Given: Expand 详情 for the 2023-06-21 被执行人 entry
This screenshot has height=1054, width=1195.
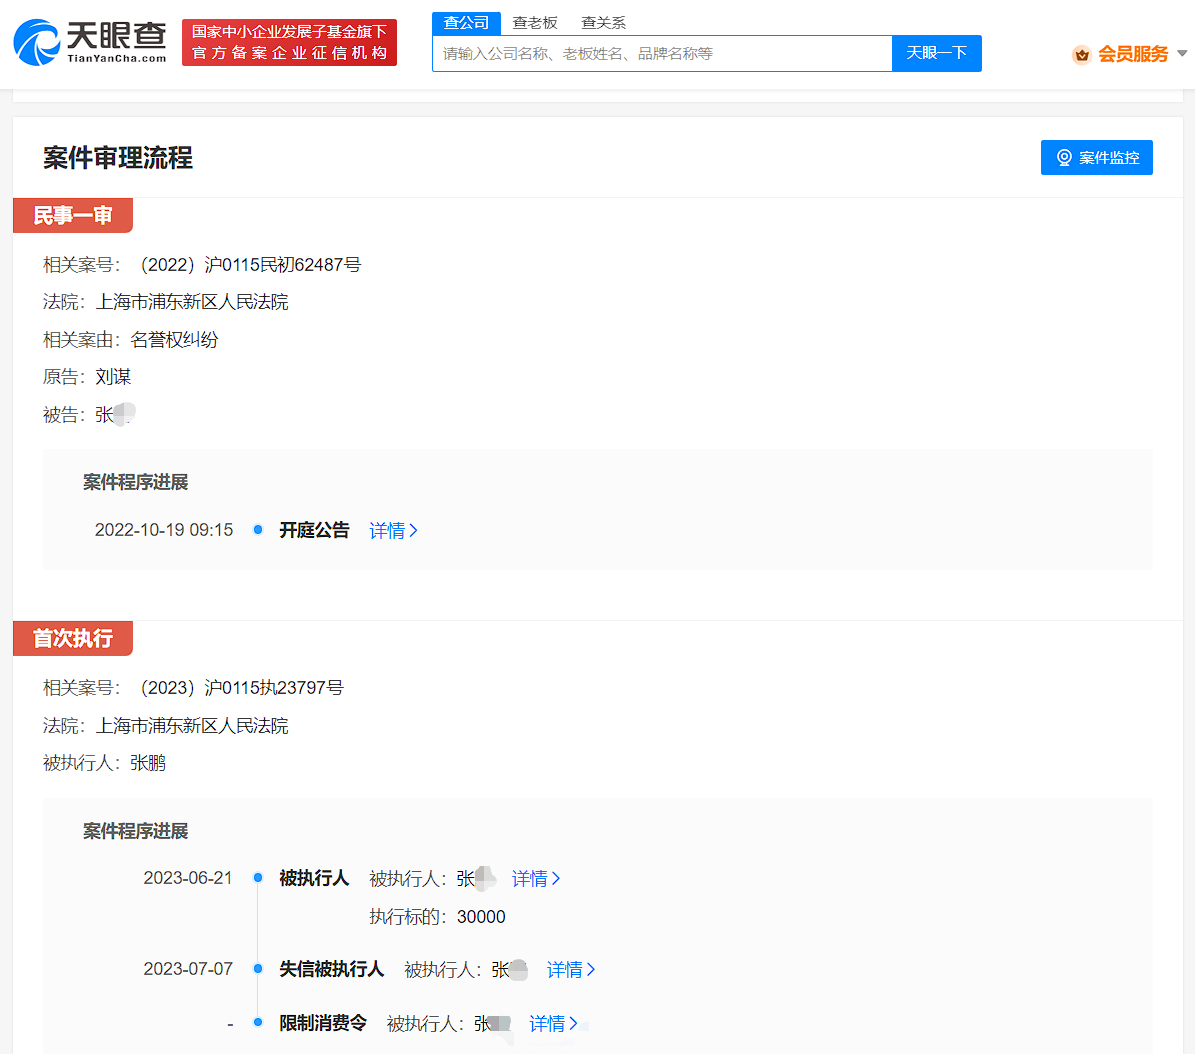Looking at the screenshot, I should tap(536, 879).
